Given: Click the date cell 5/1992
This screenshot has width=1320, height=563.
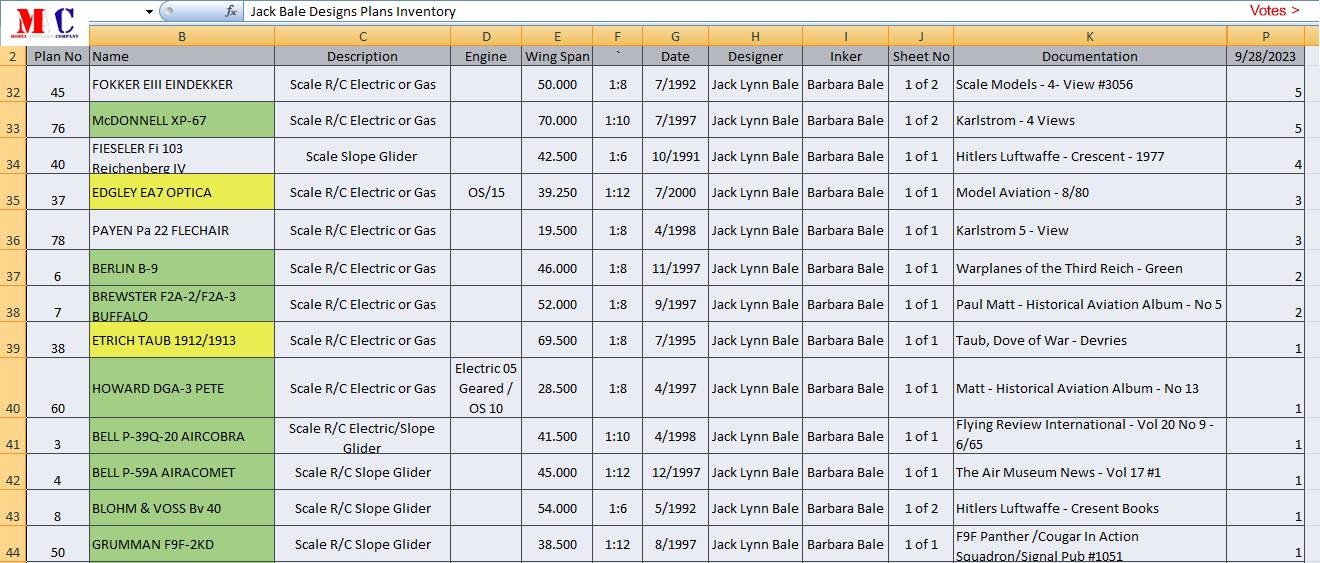Looking at the screenshot, I should (x=675, y=508).
